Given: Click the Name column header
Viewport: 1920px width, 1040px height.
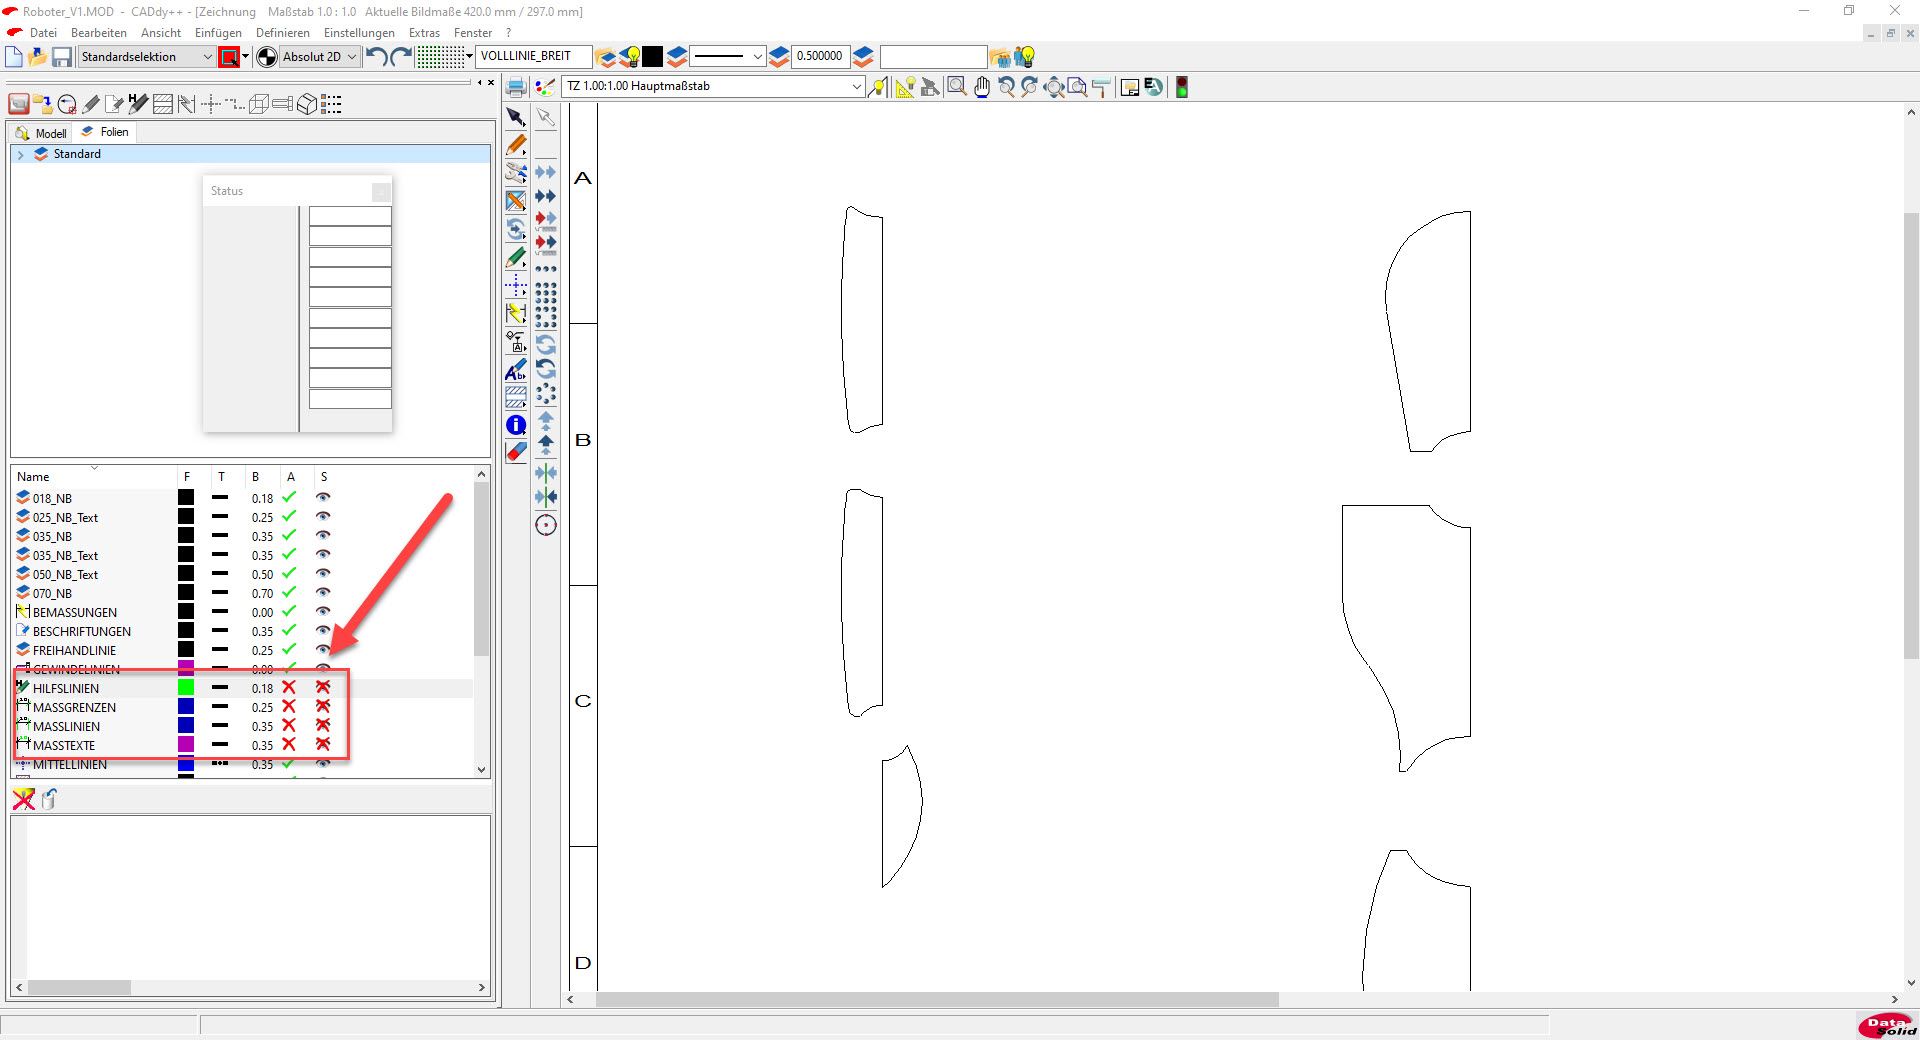Looking at the screenshot, I should click(x=33, y=477).
